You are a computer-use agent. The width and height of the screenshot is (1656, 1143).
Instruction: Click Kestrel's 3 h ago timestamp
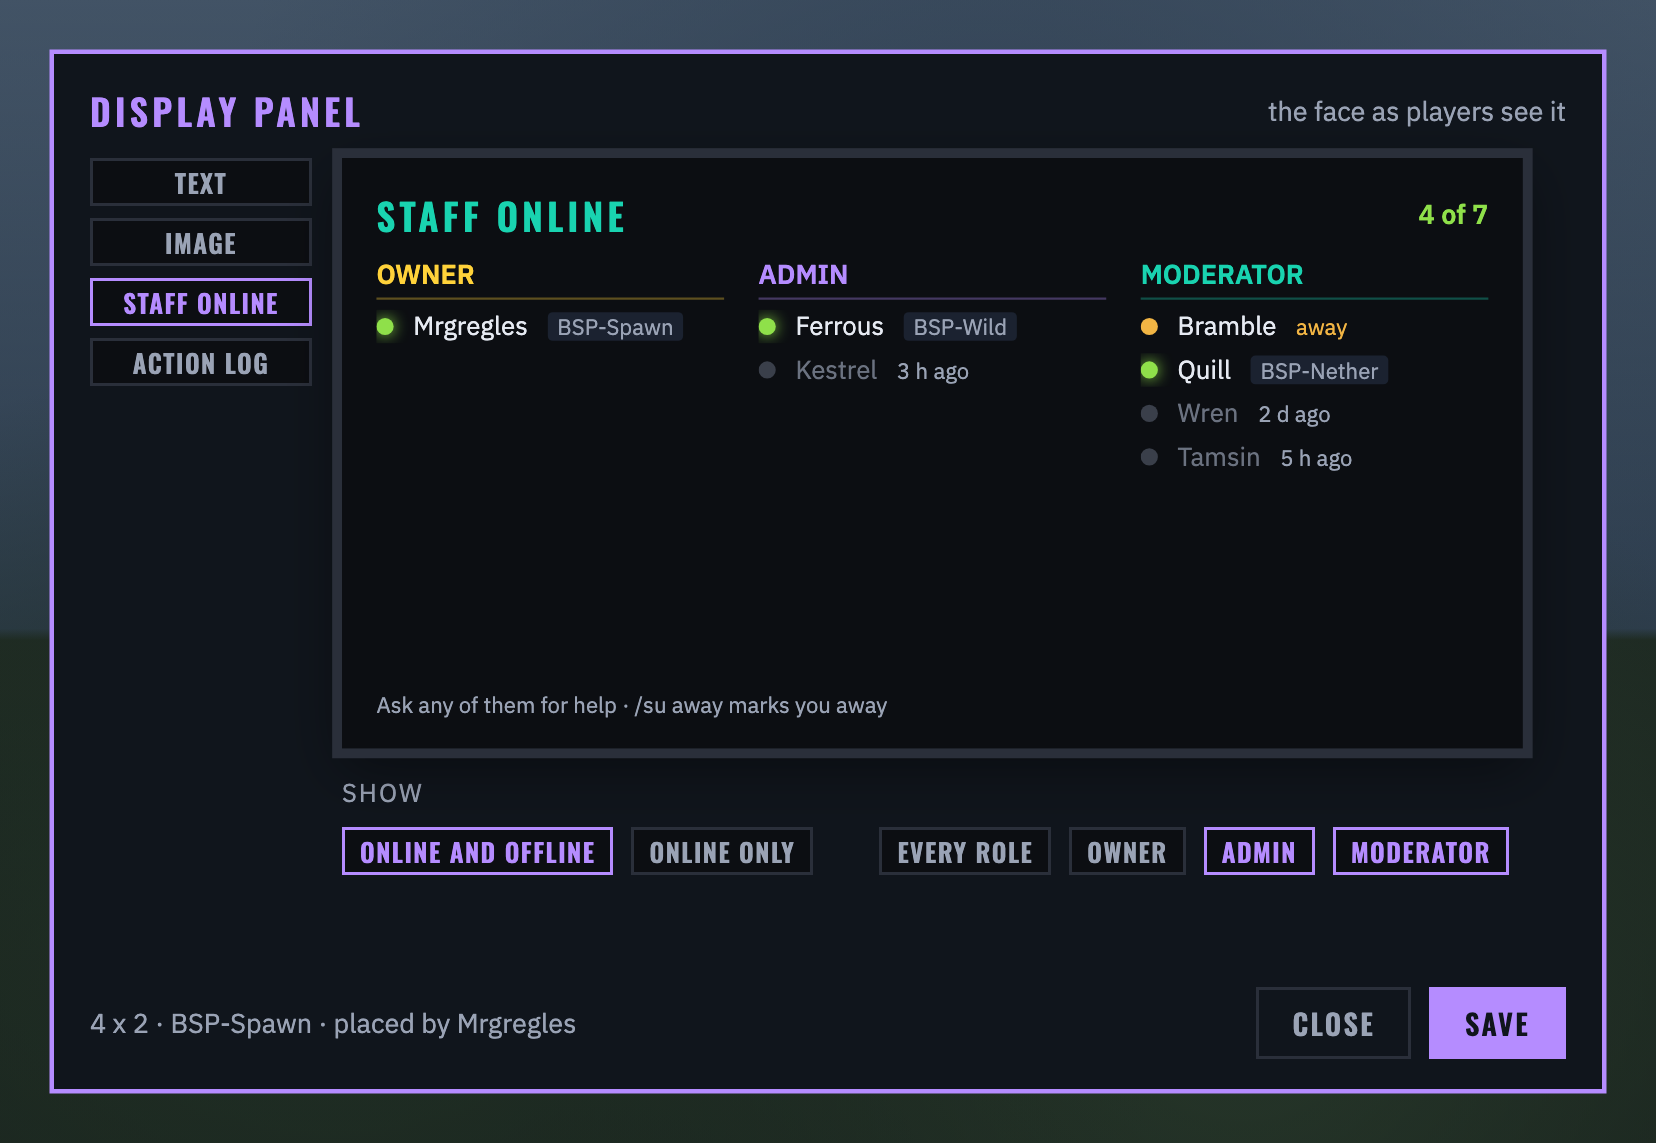point(933,371)
